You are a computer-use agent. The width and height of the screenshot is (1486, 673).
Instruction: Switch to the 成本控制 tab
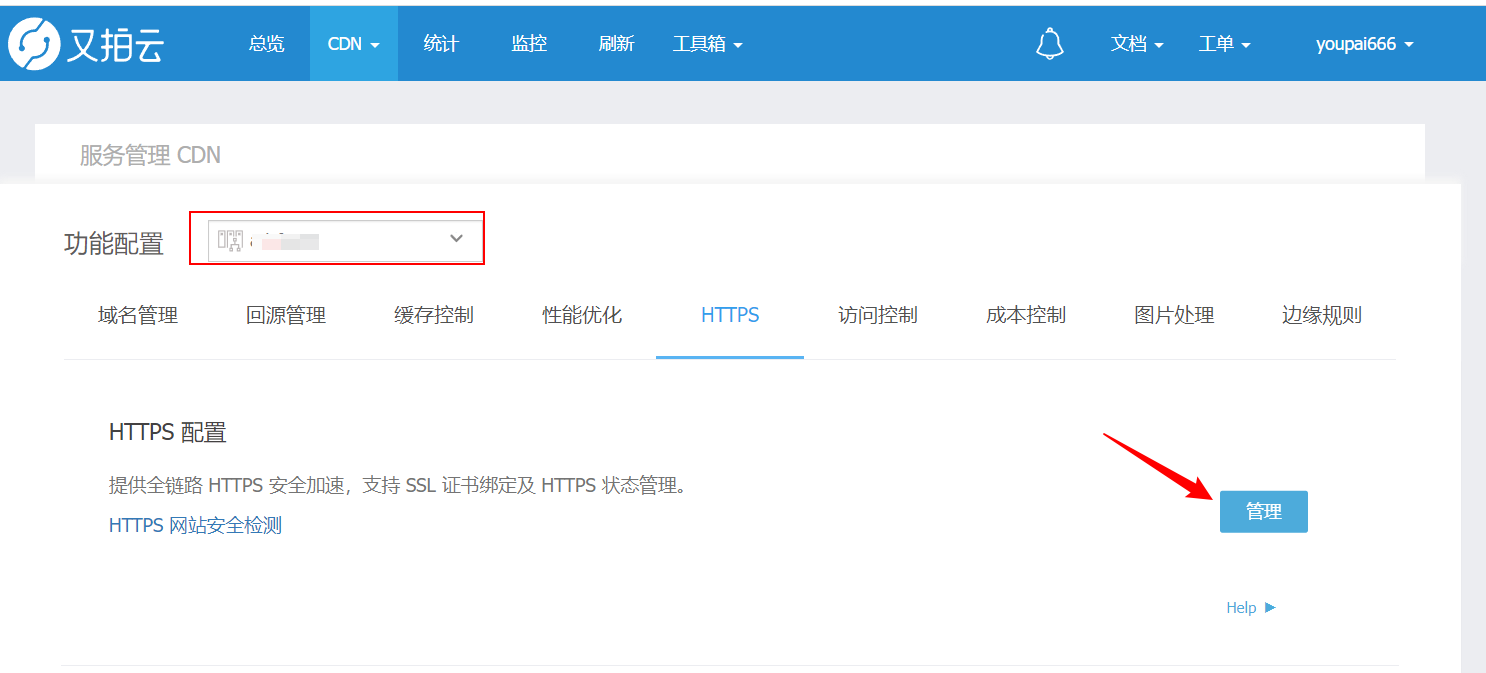(x=1026, y=316)
